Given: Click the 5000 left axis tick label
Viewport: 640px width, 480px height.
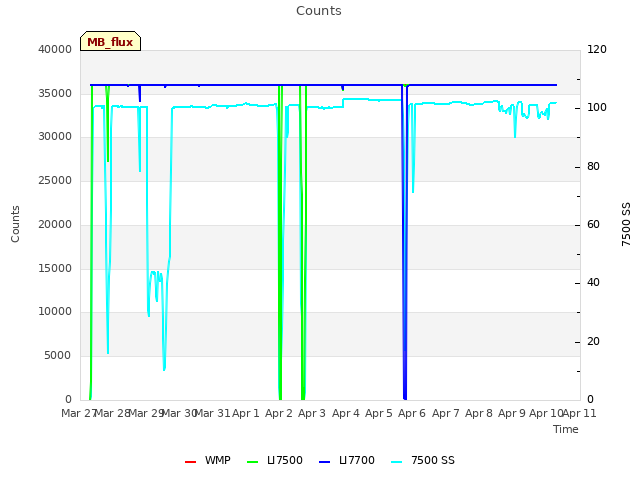Looking at the screenshot, I should point(58,356).
